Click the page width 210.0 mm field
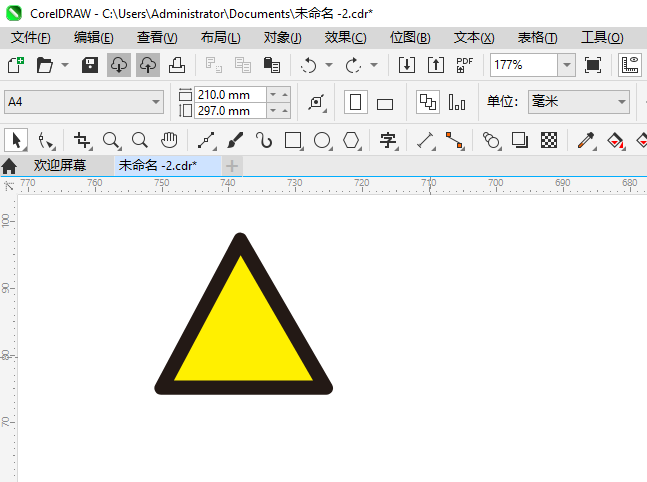647x482 pixels. (230, 95)
